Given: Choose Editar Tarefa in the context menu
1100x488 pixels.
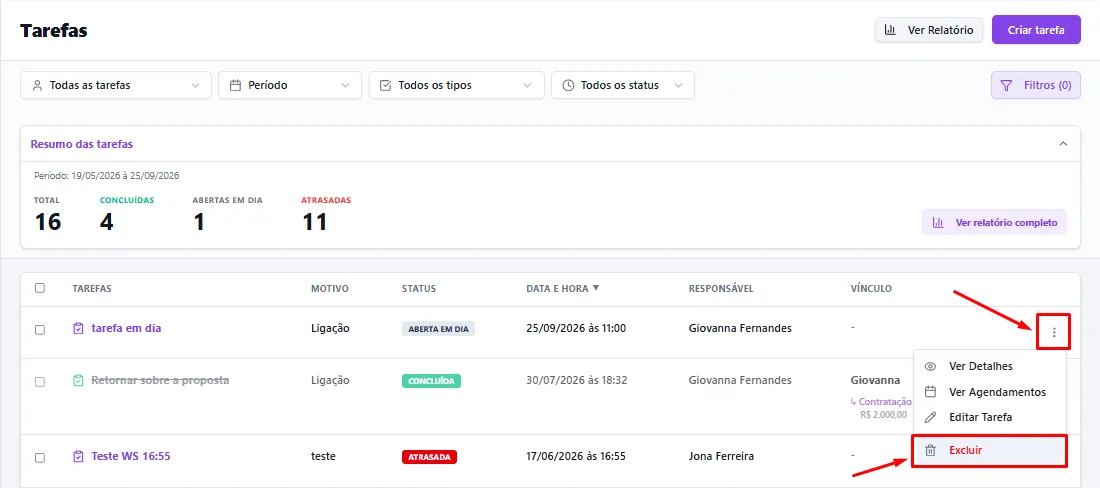Looking at the screenshot, I should tap(989, 417).
